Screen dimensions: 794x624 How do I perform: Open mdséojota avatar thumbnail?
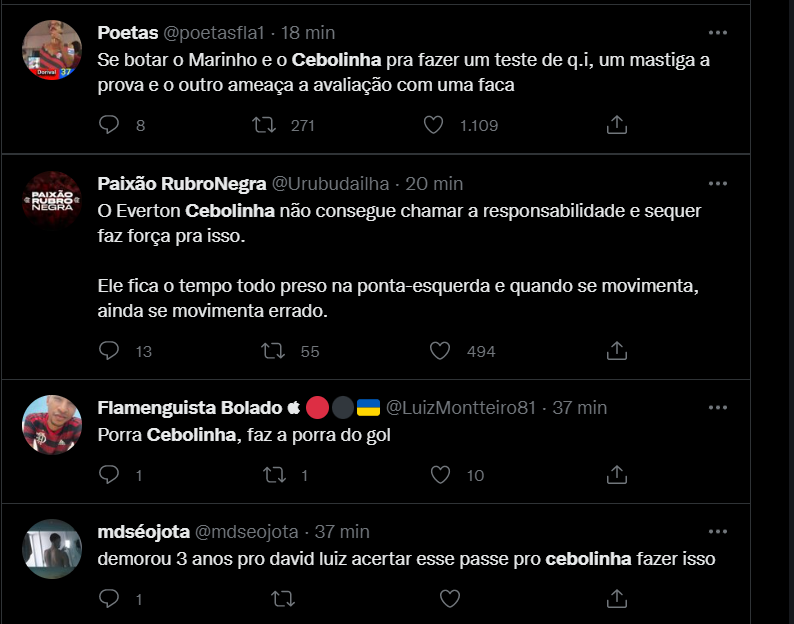tap(52, 549)
